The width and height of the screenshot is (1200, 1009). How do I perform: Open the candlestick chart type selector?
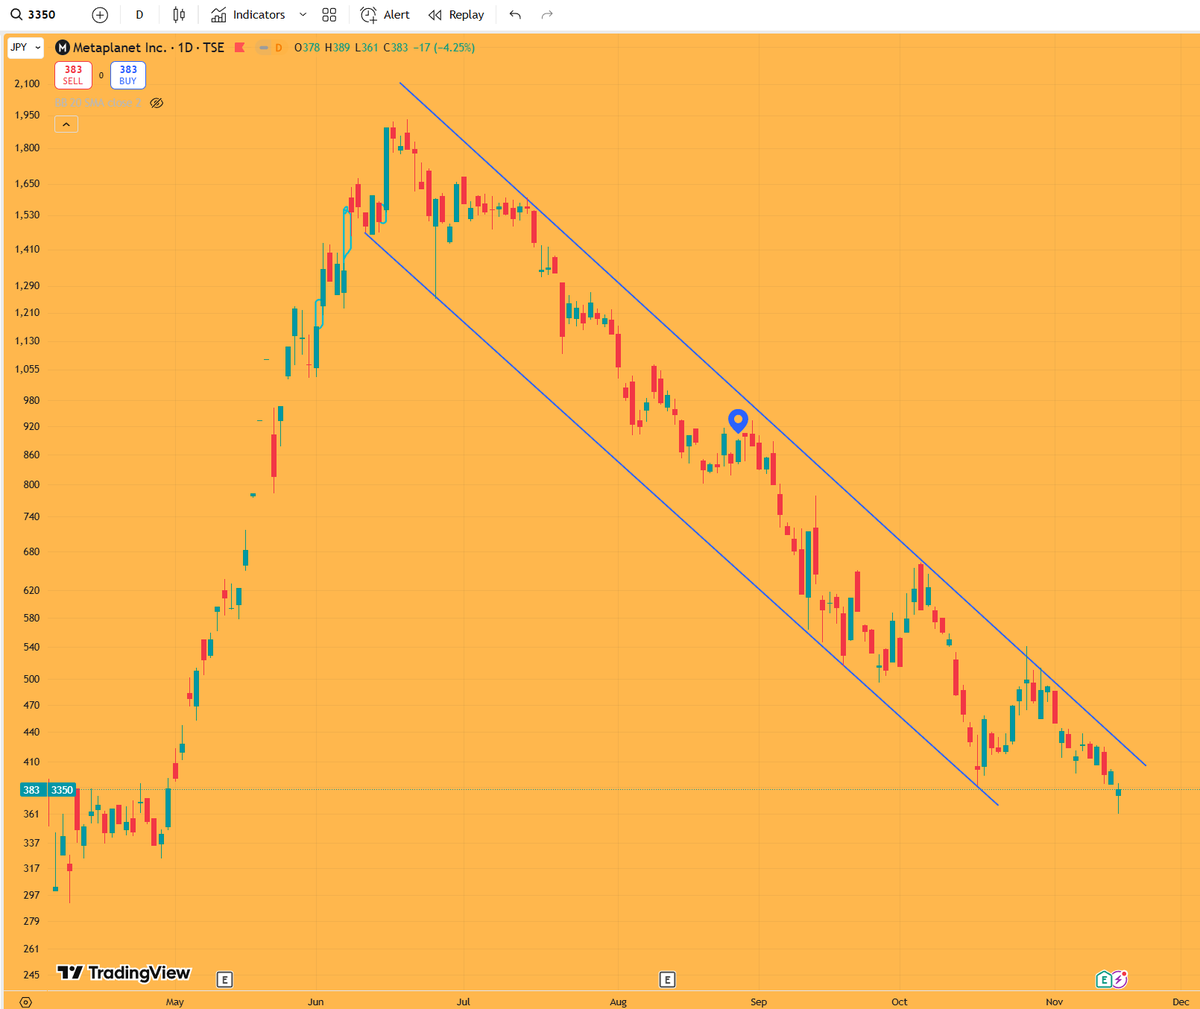(179, 15)
